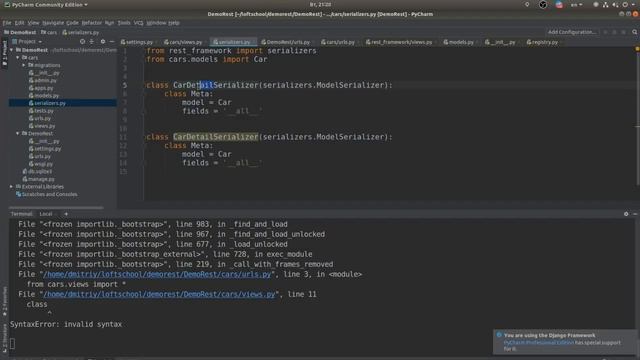Collapse the cars folder in tree
This screenshot has width=640, height=360.
pyautogui.click(x=18, y=58)
